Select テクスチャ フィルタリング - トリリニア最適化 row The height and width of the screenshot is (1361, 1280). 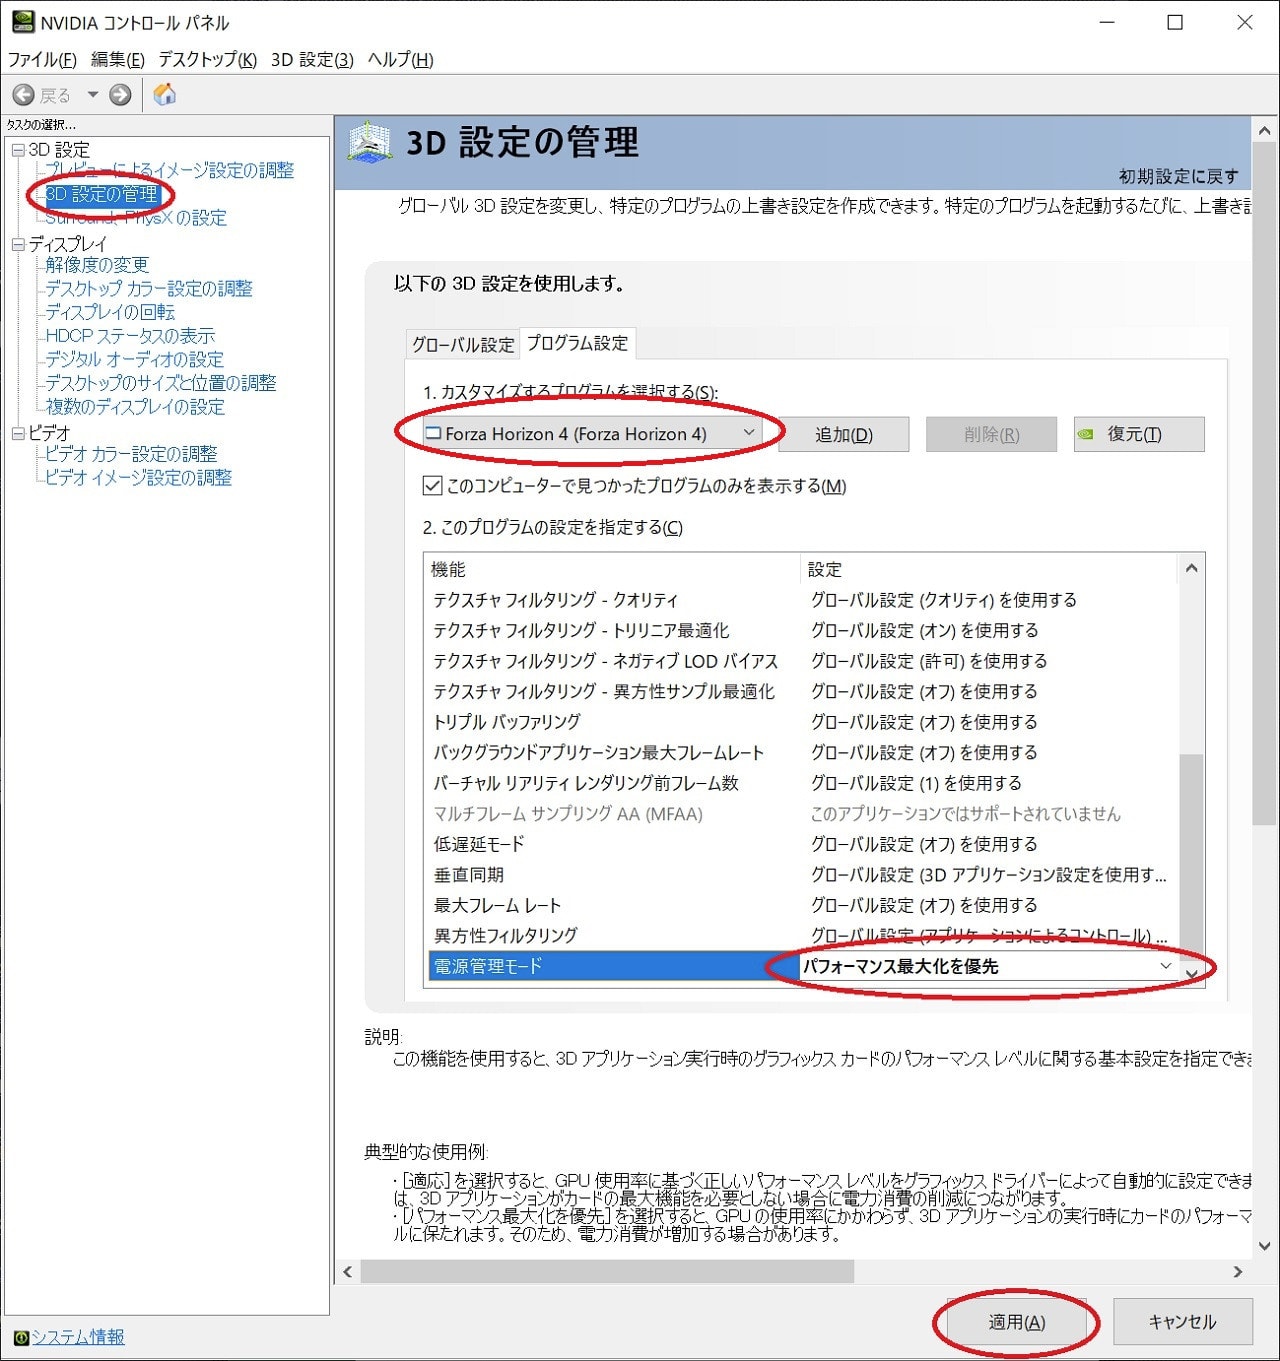(x=802, y=631)
